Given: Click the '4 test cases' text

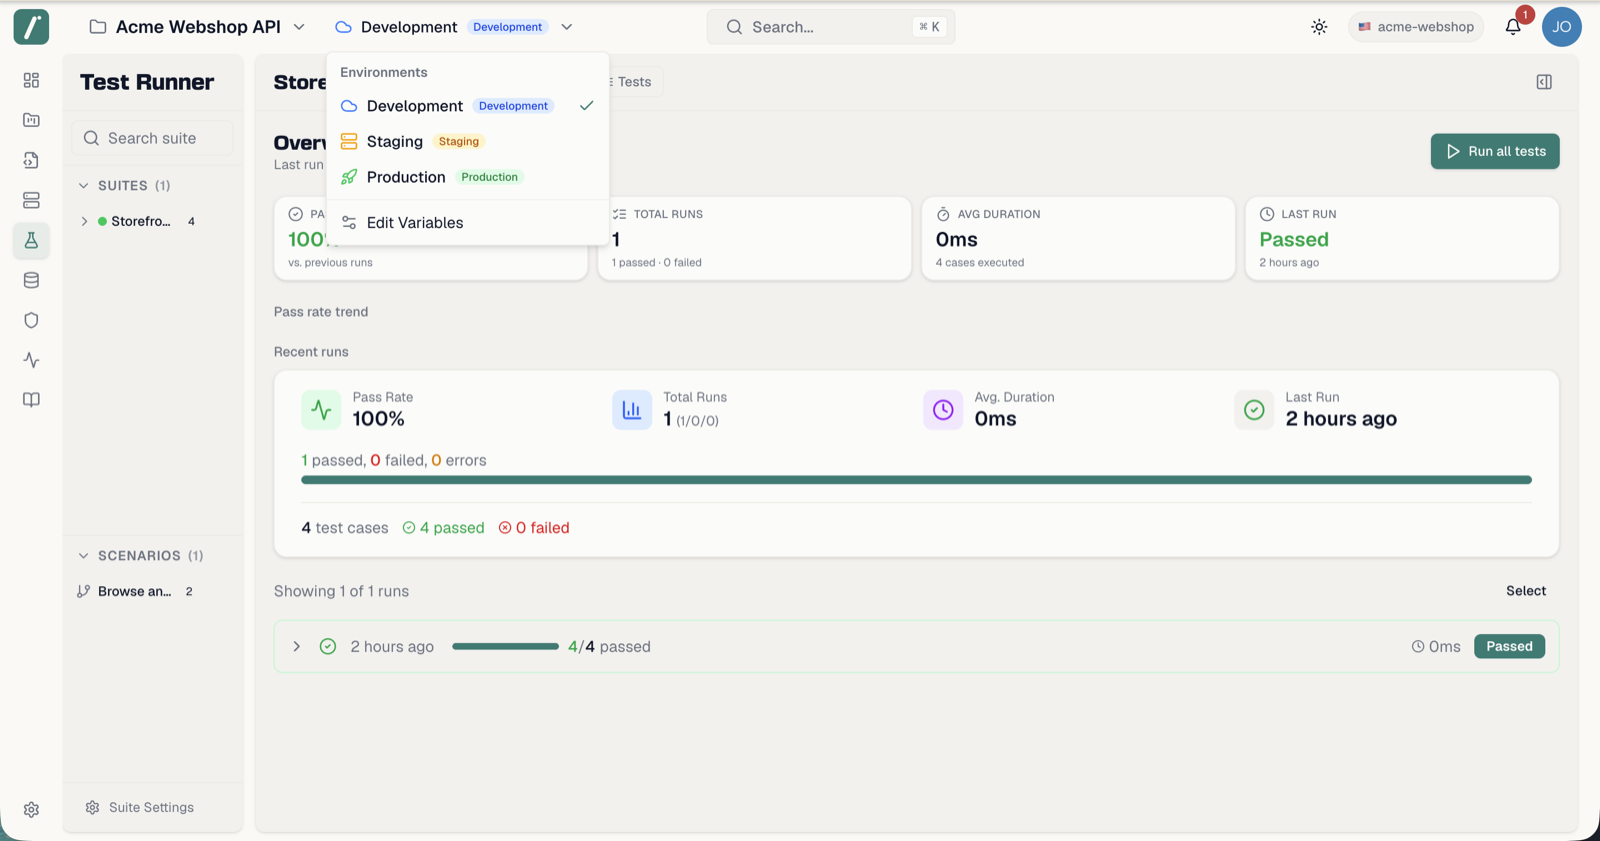Looking at the screenshot, I should 345,528.
